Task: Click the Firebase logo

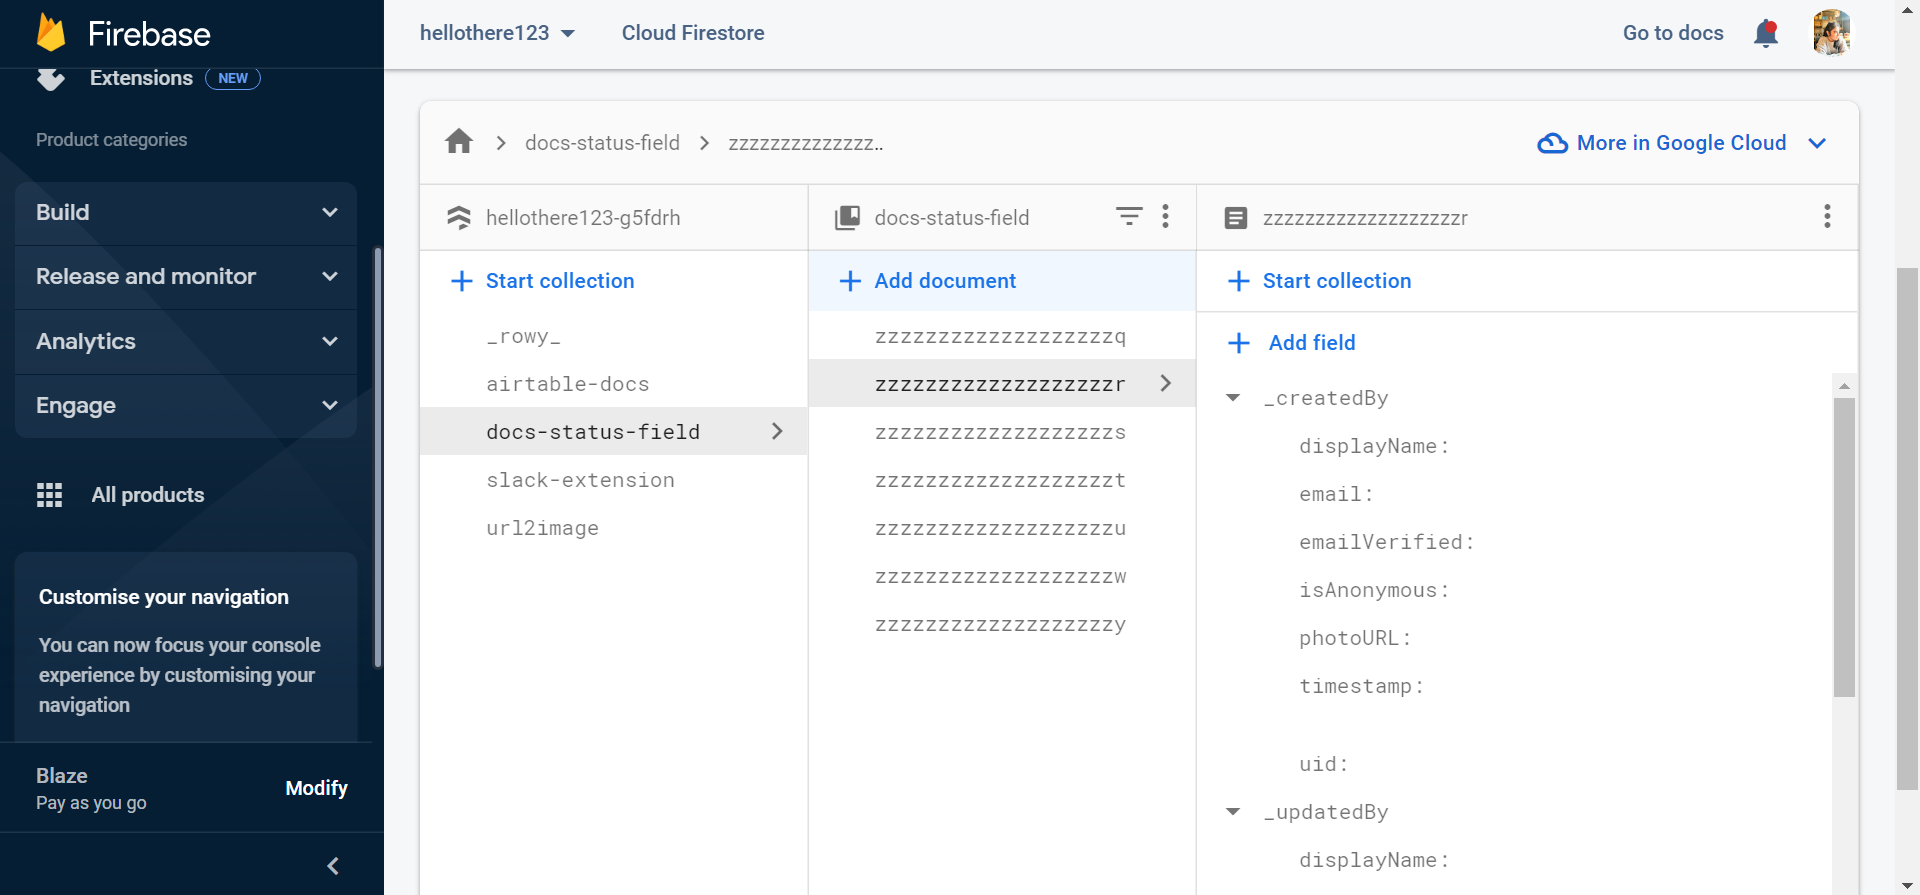Action: [52, 33]
